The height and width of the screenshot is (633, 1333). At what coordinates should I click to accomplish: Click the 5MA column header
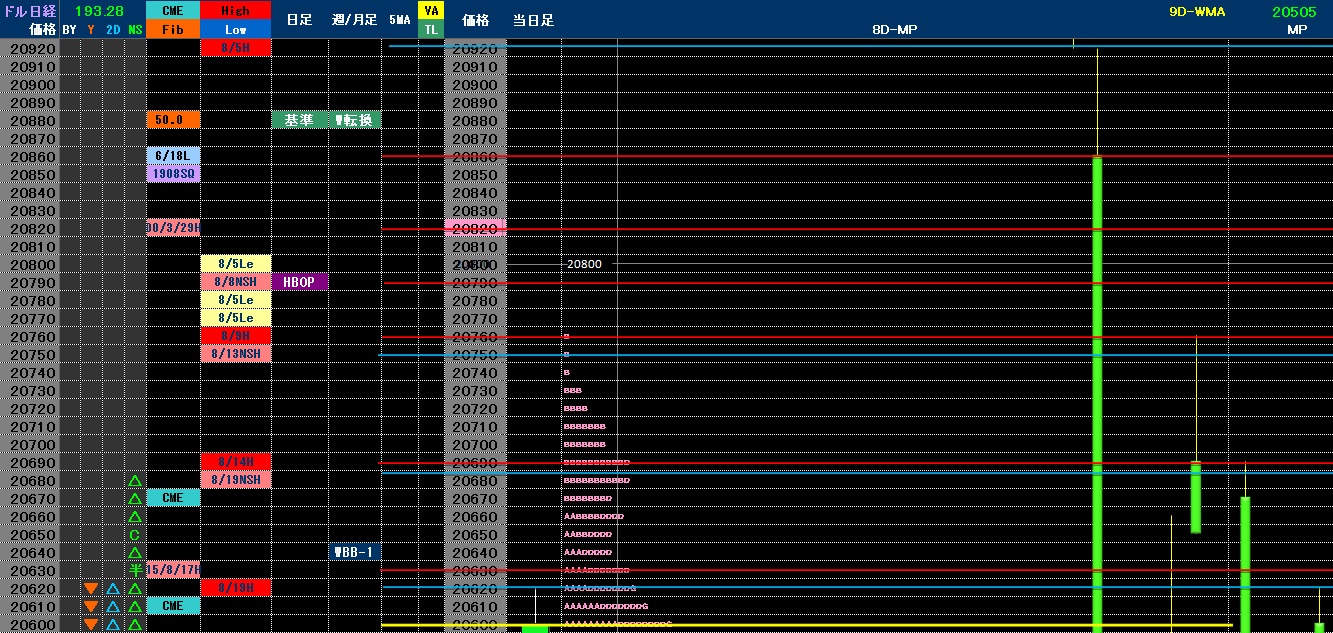click(399, 20)
